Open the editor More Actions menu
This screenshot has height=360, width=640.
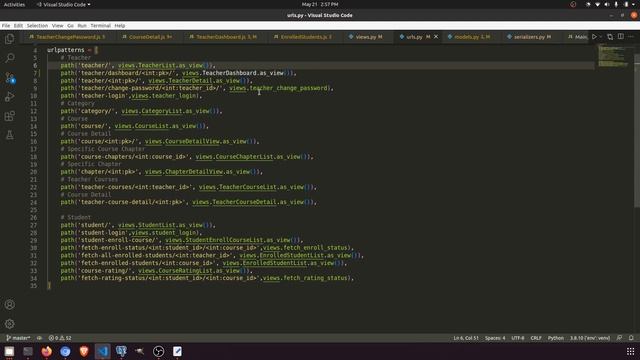631,37
